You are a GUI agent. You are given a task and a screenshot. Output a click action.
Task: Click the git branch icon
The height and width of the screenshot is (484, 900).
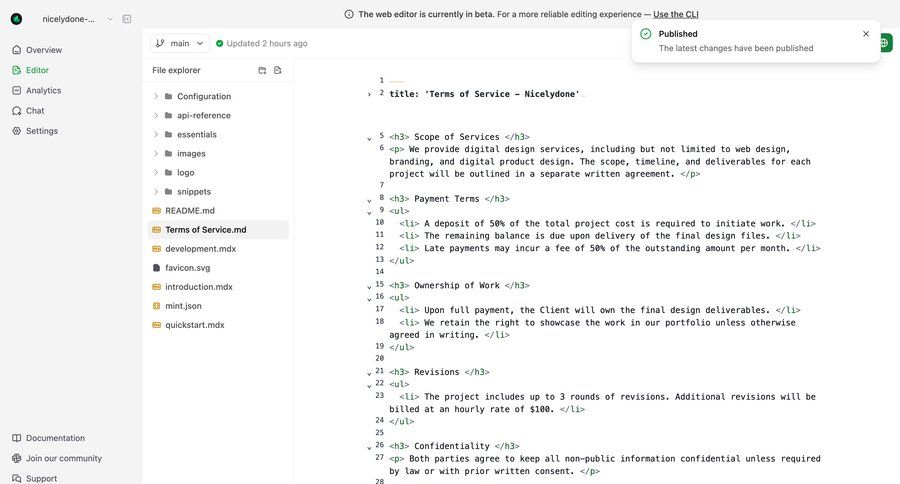click(160, 43)
